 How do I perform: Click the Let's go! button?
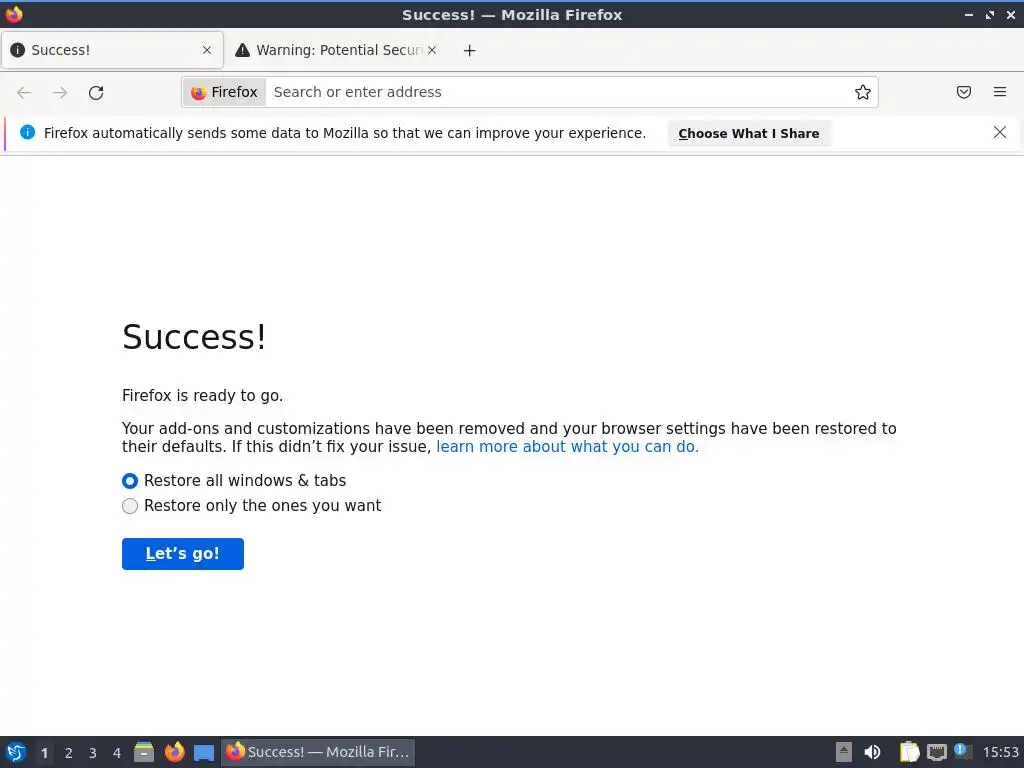coord(183,554)
